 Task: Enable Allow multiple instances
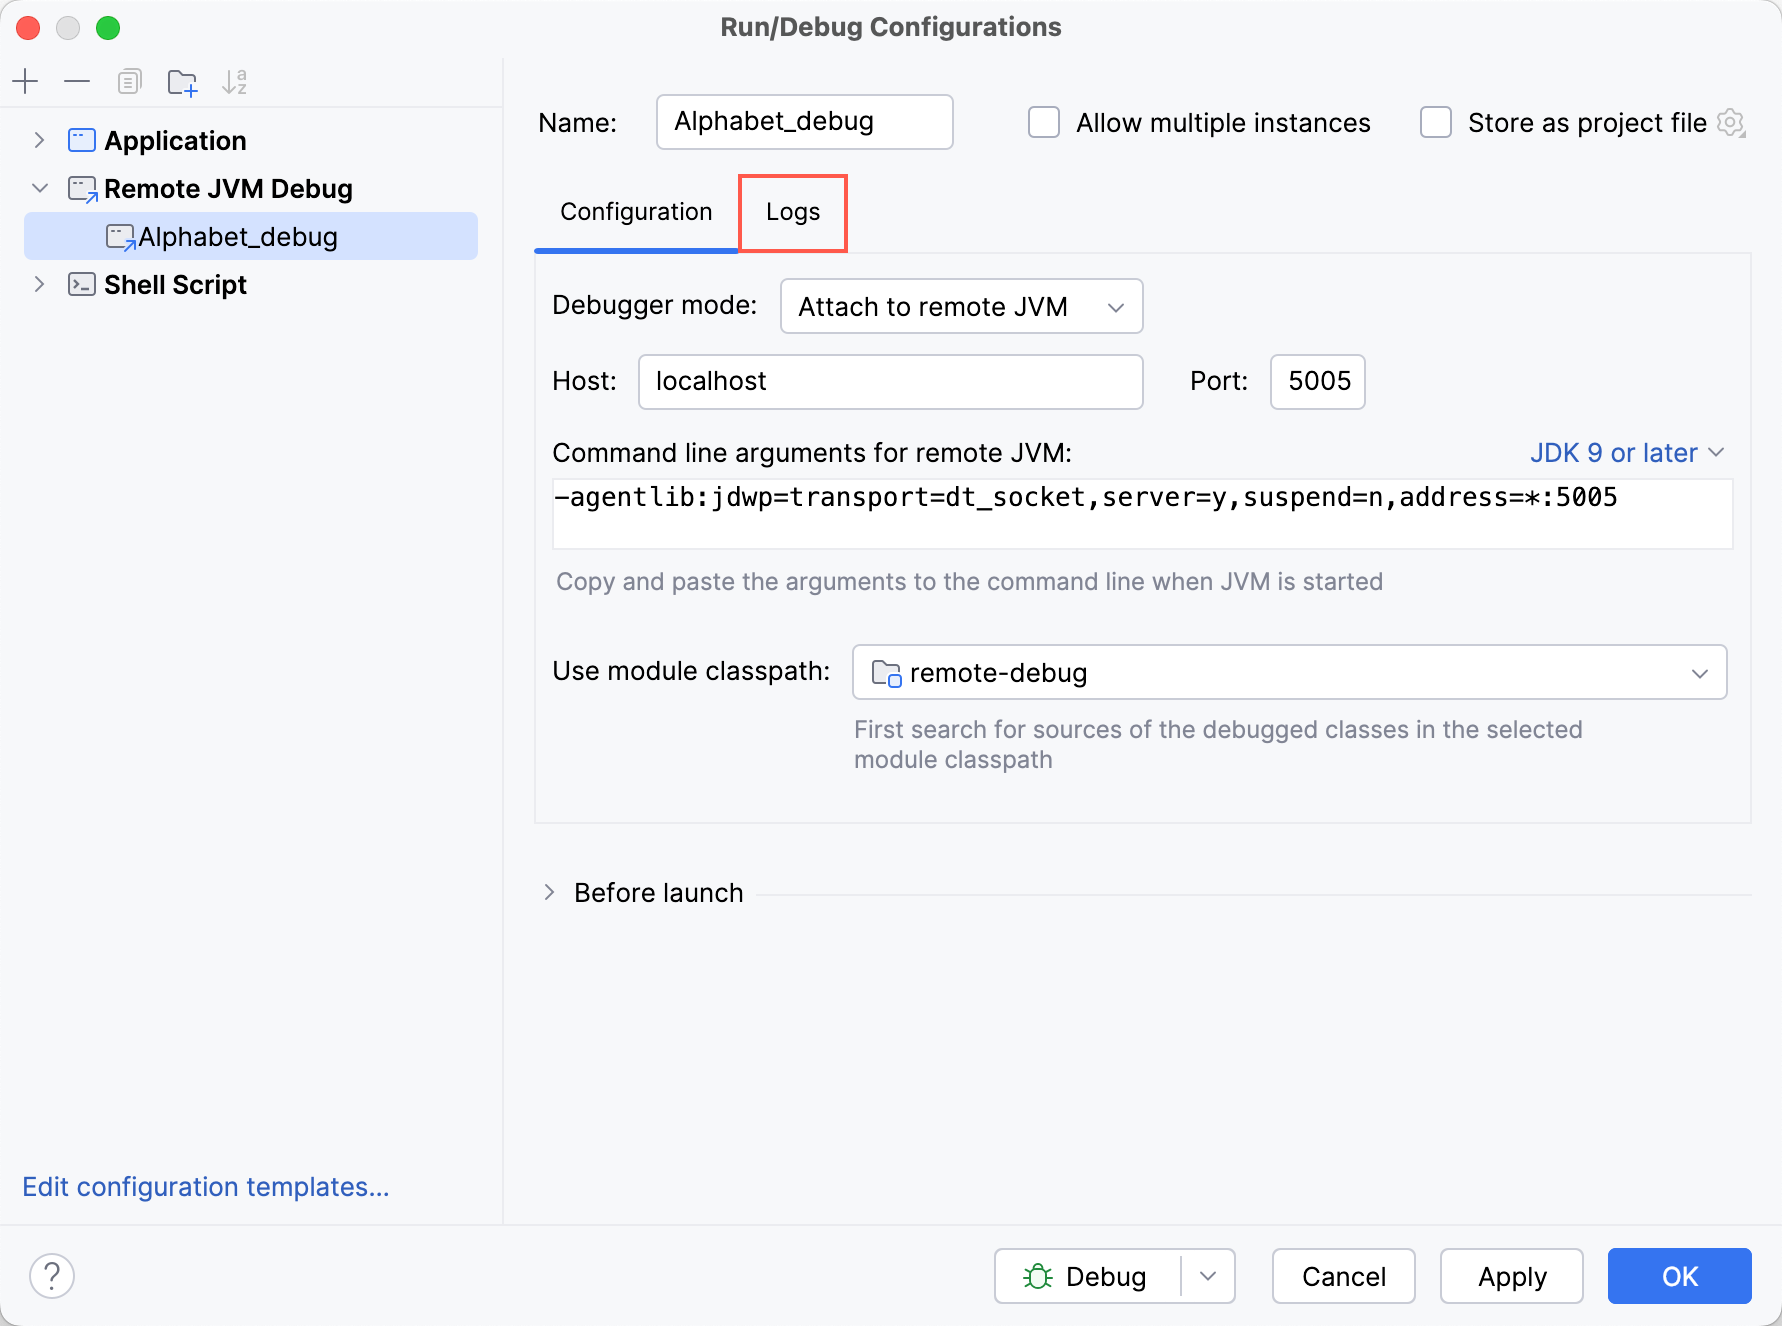click(1043, 122)
